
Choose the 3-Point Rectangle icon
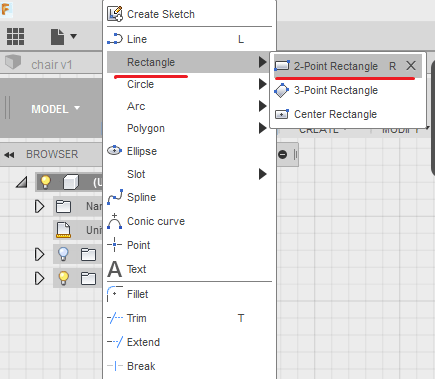(x=282, y=90)
